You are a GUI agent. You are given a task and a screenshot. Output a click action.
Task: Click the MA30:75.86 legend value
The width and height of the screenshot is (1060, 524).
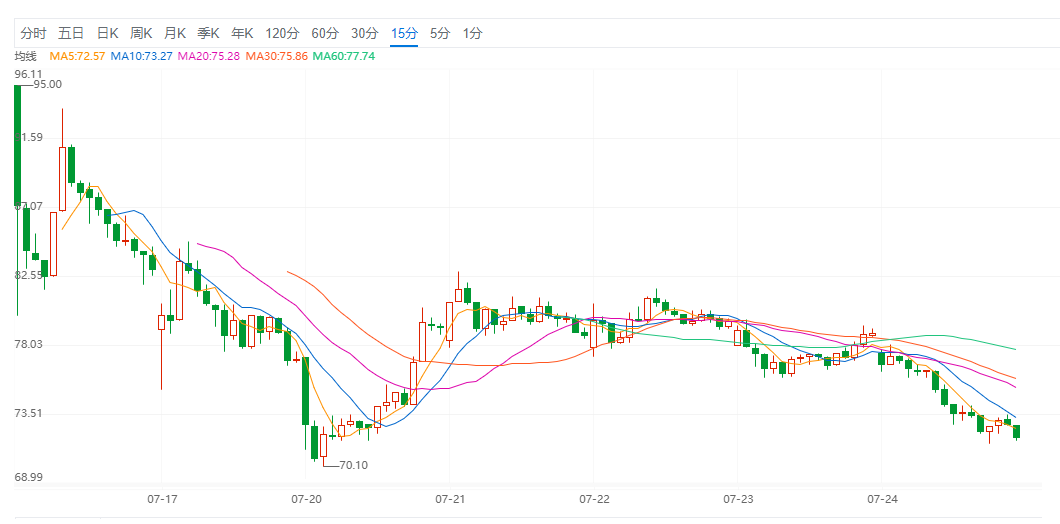pos(276,56)
